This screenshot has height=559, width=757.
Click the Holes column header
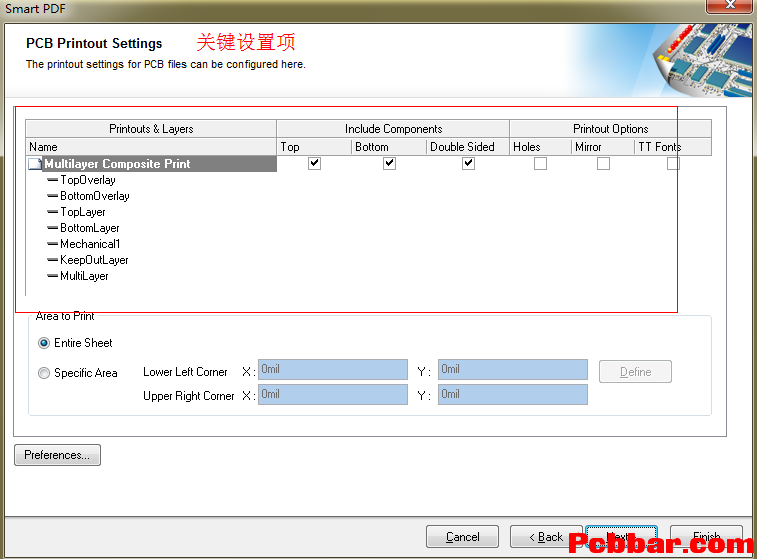click(x=541, y=147)
